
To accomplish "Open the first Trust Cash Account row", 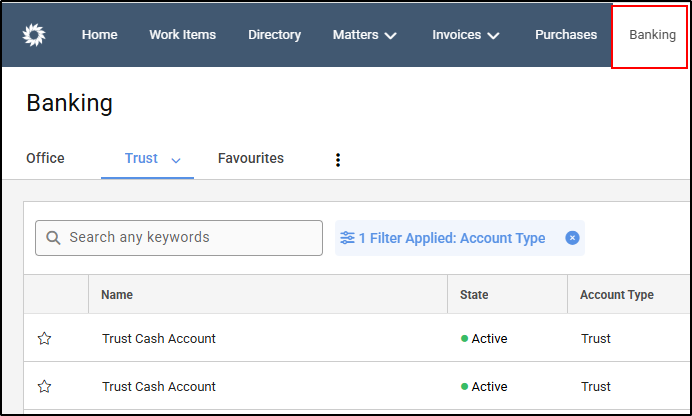I will tap(159, 339).
